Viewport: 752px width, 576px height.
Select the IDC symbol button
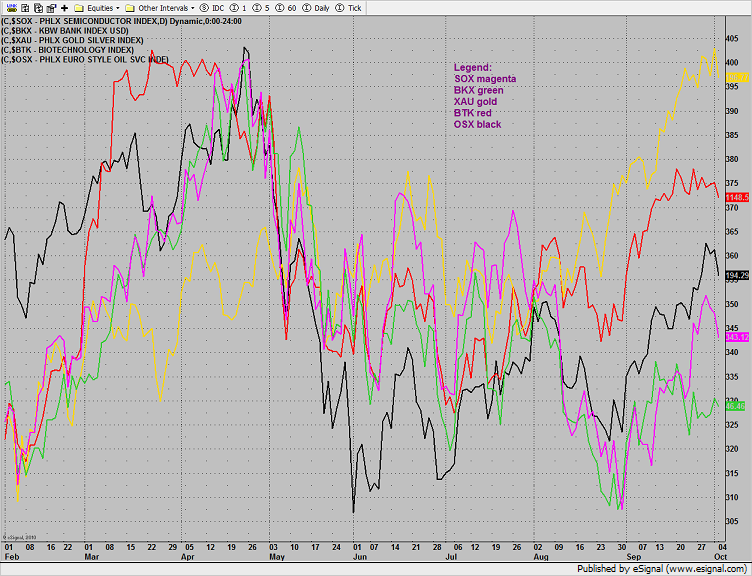[x=212, y=8]
